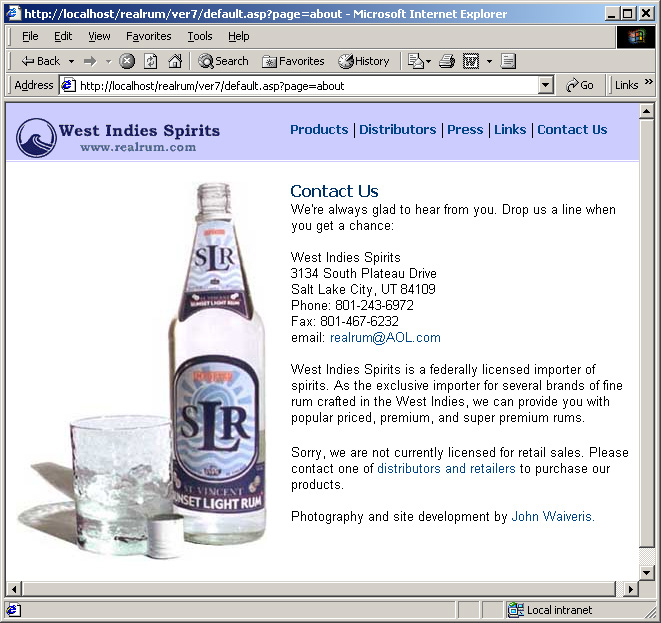The image size is (661, 623).
Task: Open the Favorites pane from toolbar
Action: (293, 61)
